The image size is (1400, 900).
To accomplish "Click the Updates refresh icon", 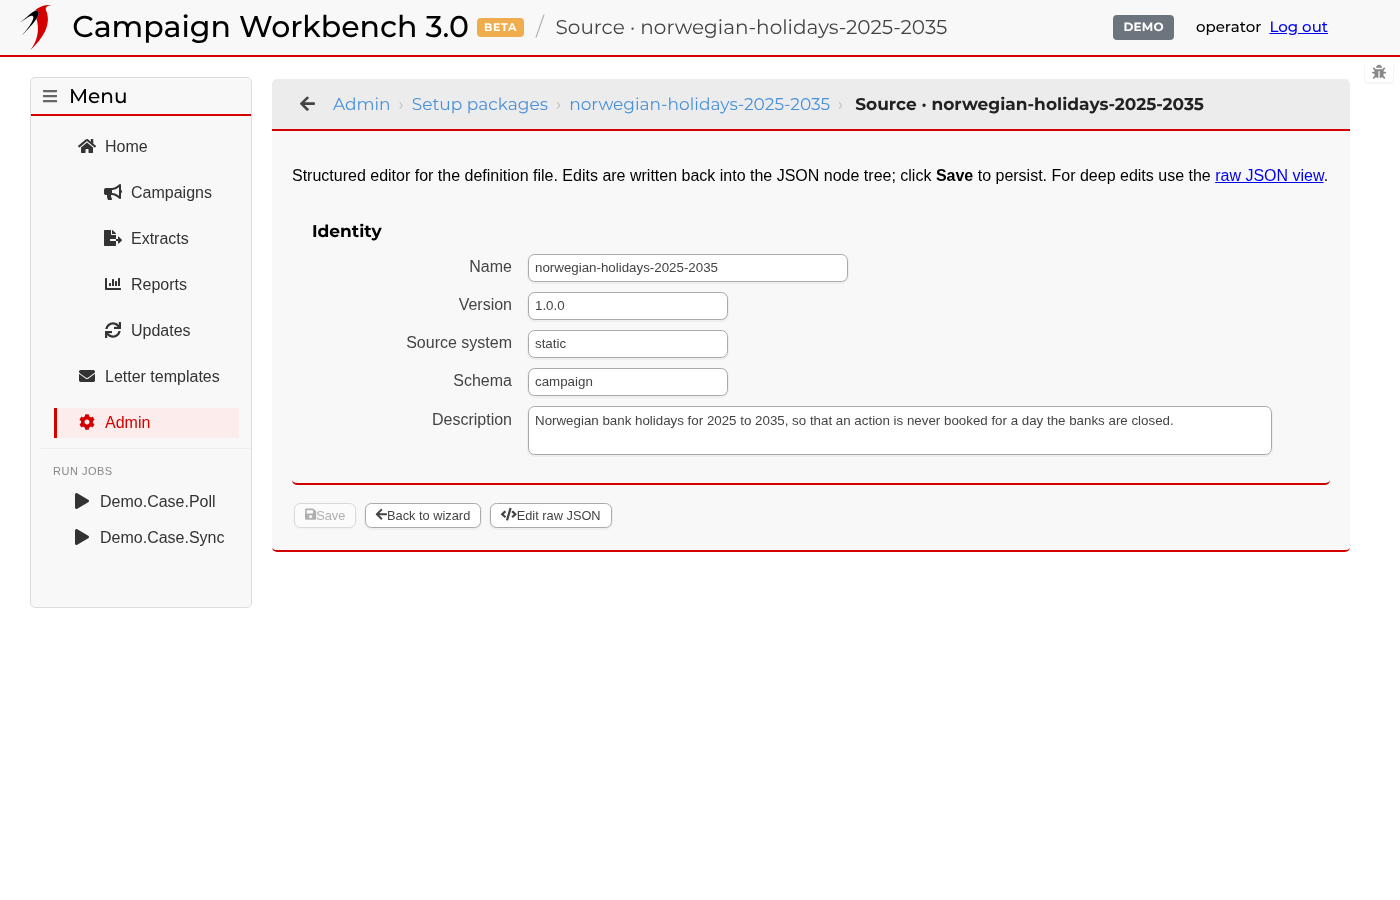I will pyautogui.click(x=113, y=330).
